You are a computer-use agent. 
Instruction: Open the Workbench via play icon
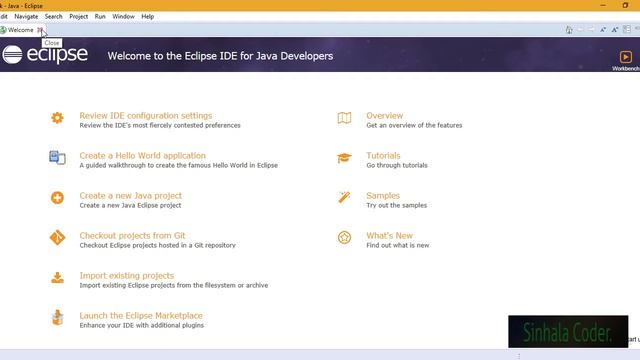[x=625, y=57]
